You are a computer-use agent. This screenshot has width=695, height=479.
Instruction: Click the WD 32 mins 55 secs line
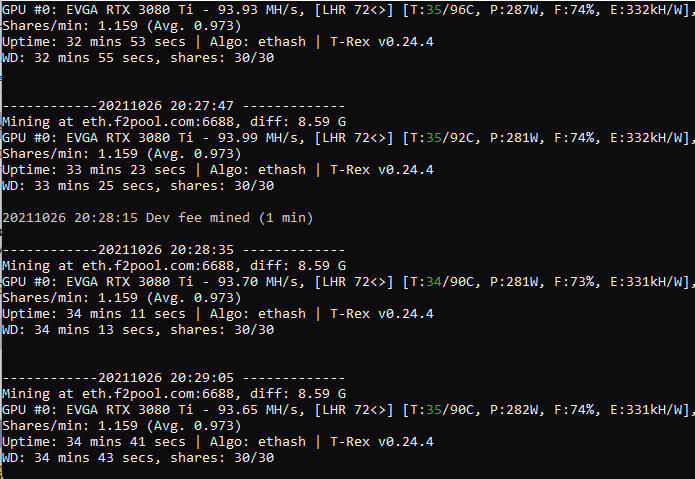tap(138, 58)
